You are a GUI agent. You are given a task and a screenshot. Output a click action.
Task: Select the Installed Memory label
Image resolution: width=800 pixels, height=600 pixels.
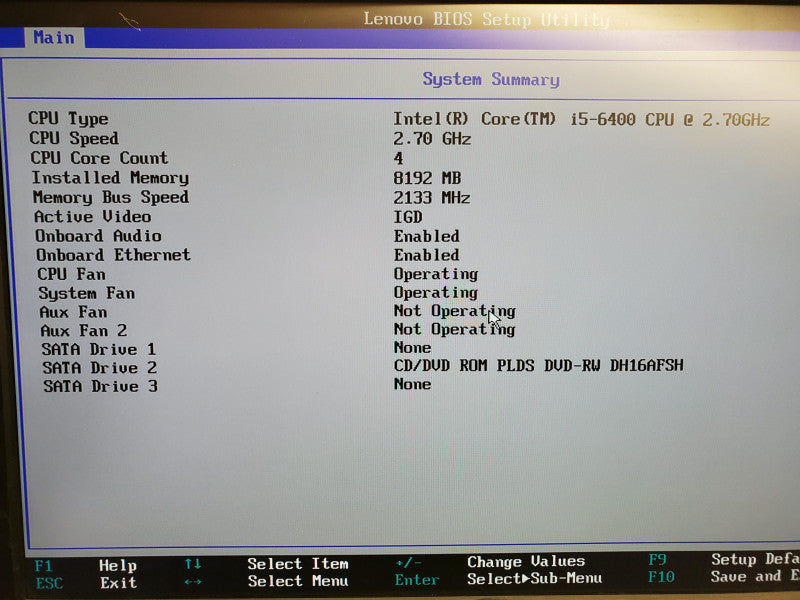click(x=110, y=178)
